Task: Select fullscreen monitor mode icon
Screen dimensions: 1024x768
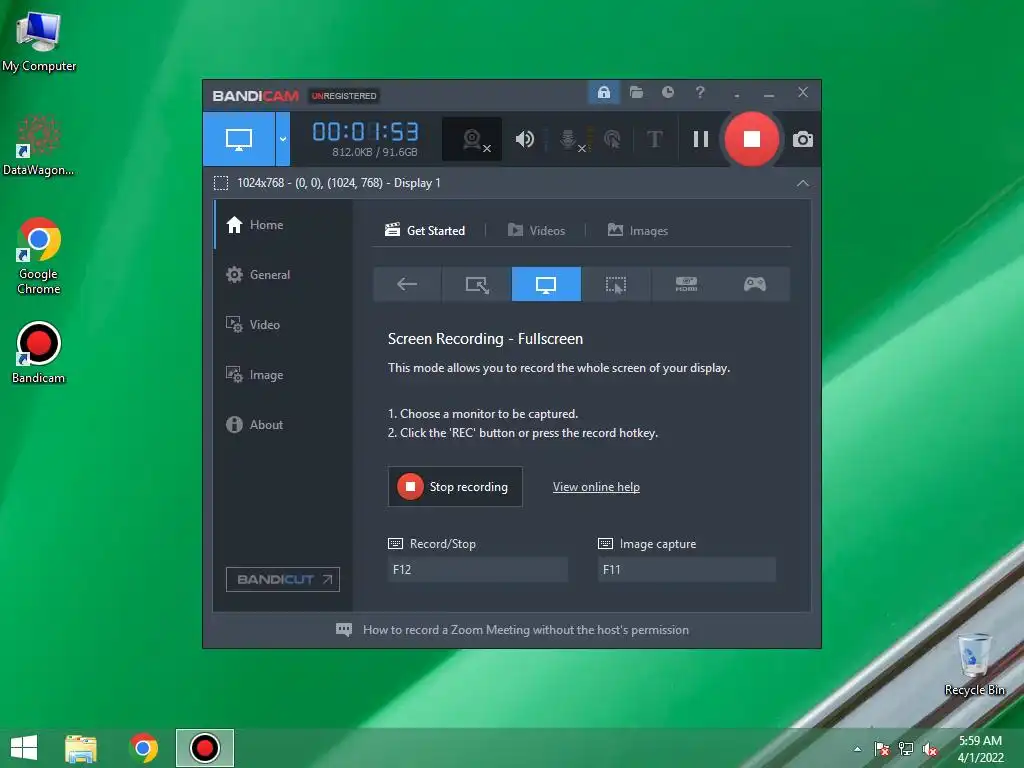Action: point(546,284)
